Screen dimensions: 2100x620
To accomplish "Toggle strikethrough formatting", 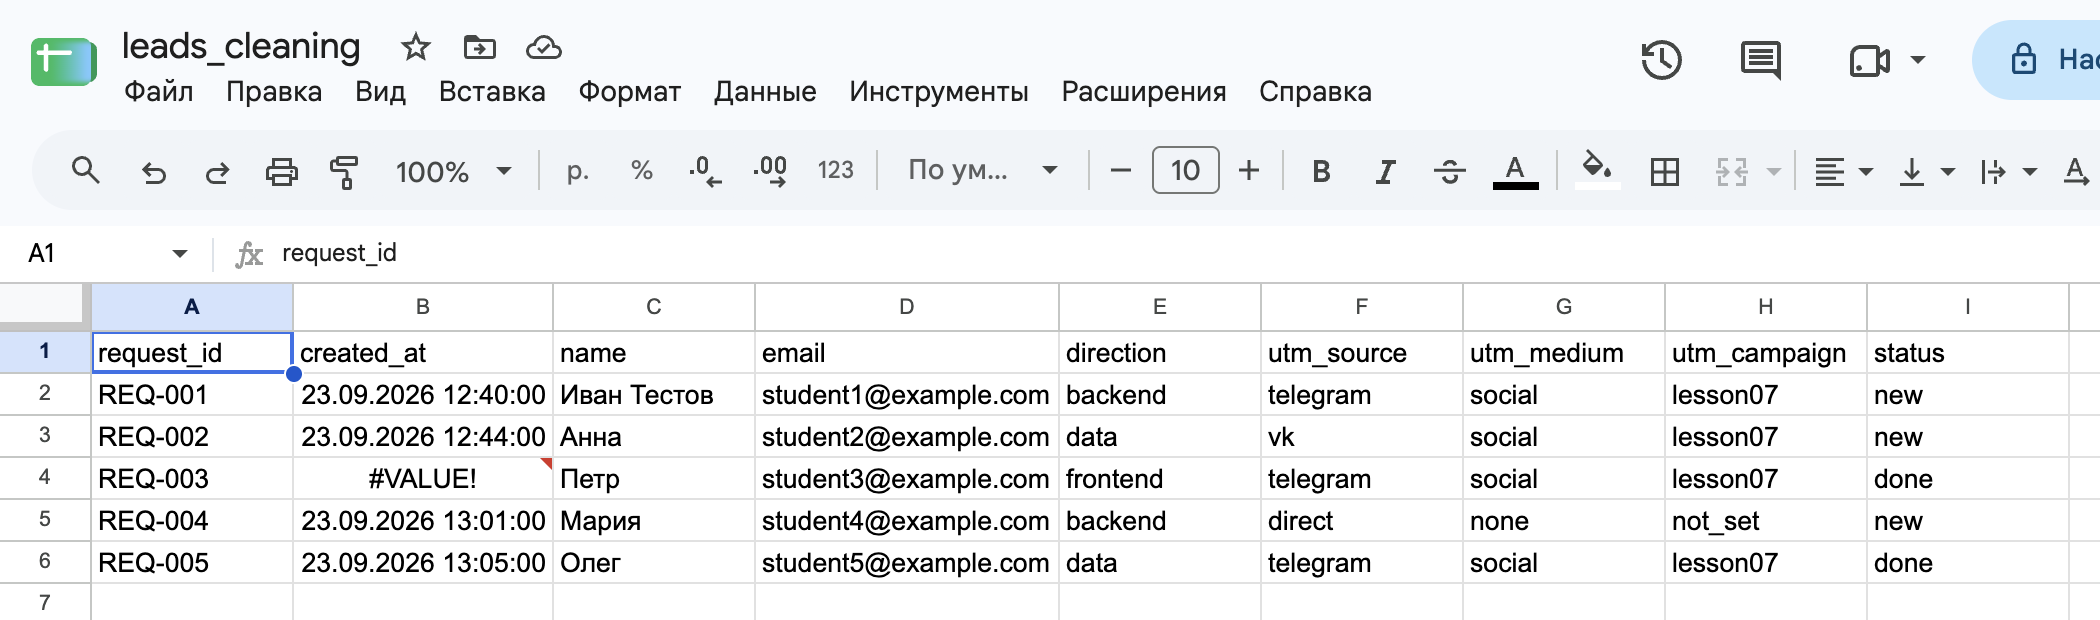I will pos(1449,172).
